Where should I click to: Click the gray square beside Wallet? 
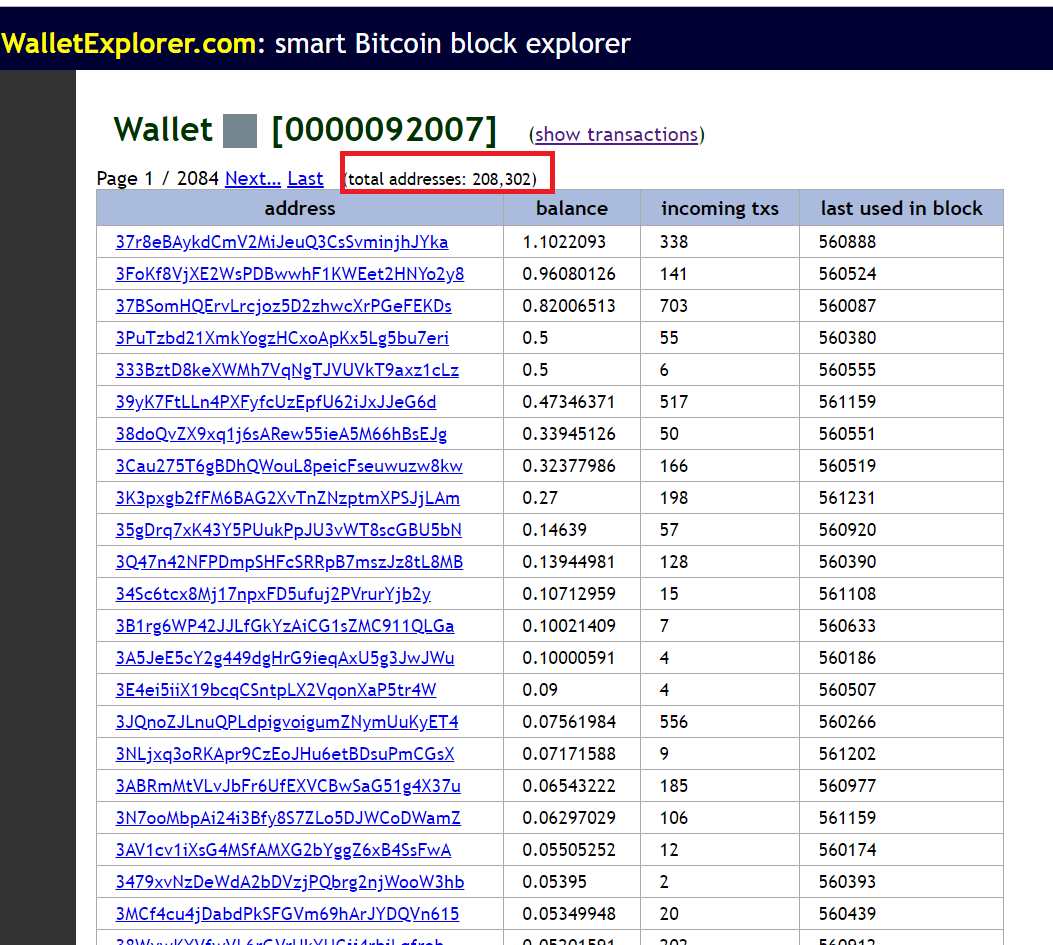tap(240, 131)
